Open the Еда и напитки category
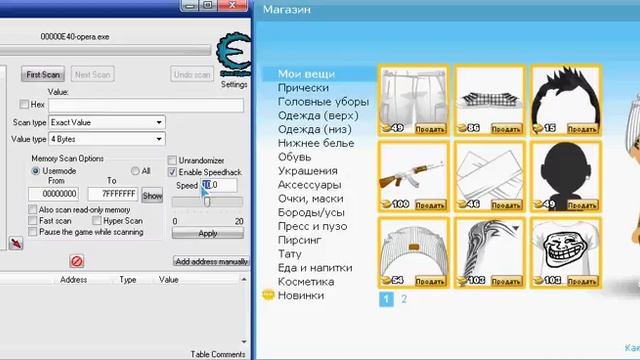640x360 pixels. click(x=315, y=268)
